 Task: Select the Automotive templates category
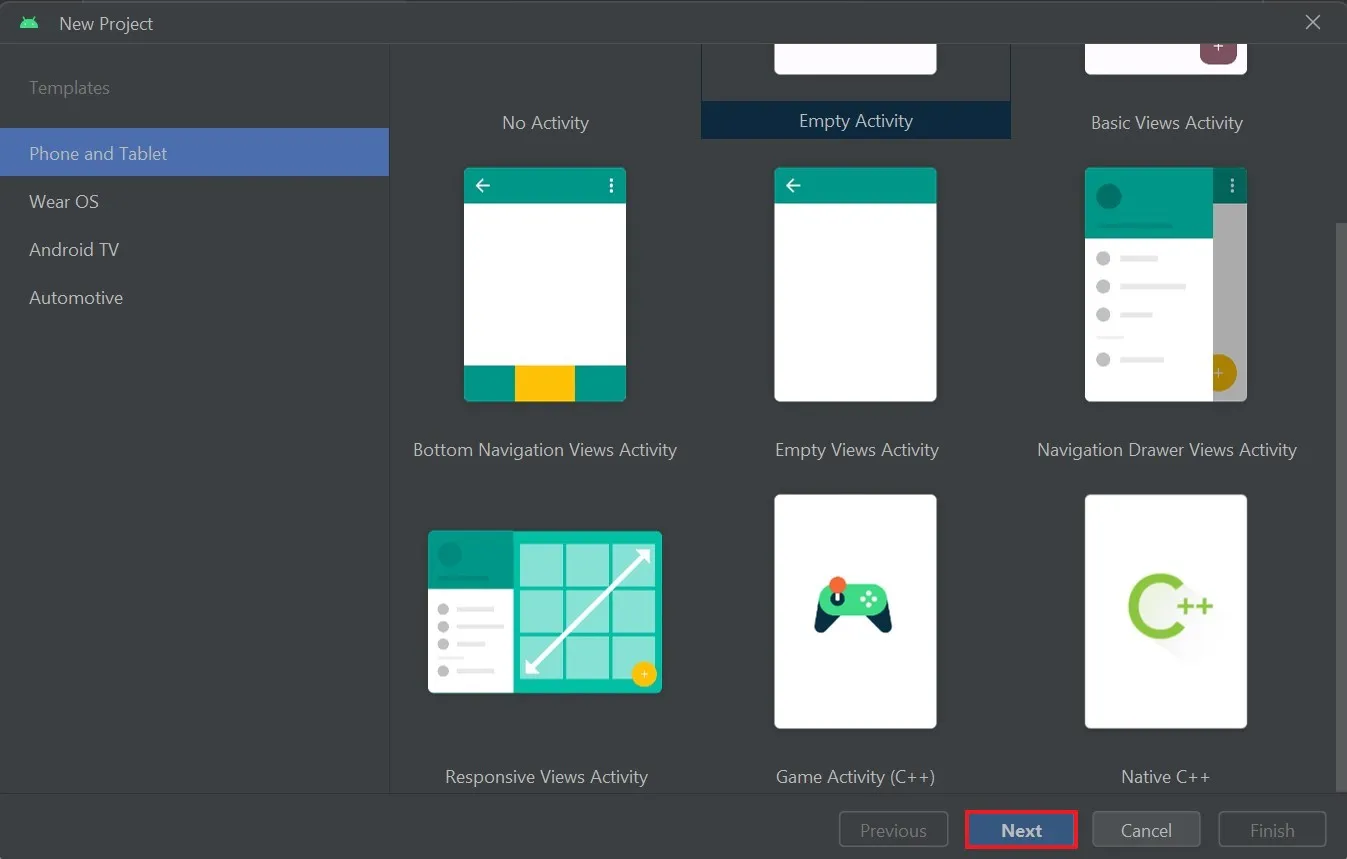click(75, 297)
